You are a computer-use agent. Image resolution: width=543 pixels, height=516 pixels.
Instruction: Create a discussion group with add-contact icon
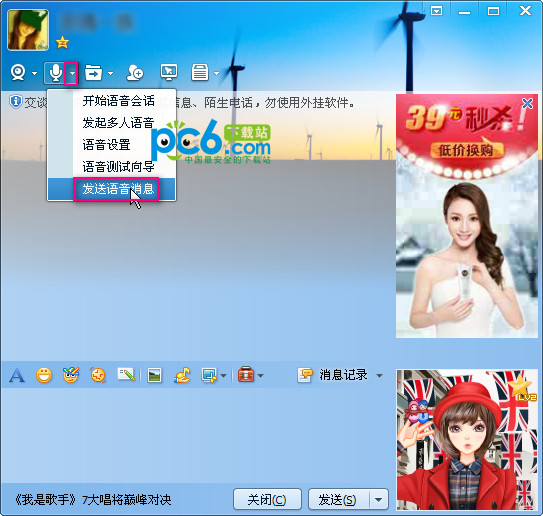135,73
